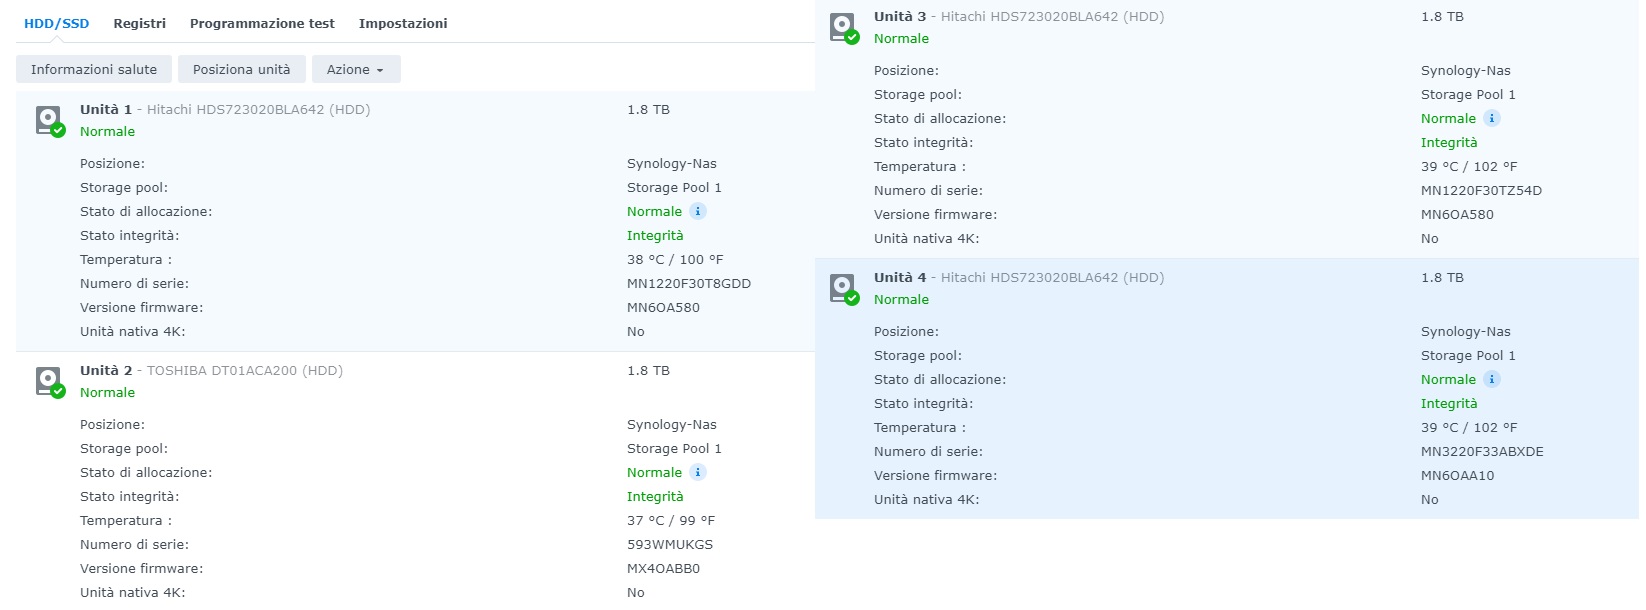The width and height of the screenshot is (1646, 610).
Task: Switch to the Registri tab
Action: click(139, 23)
